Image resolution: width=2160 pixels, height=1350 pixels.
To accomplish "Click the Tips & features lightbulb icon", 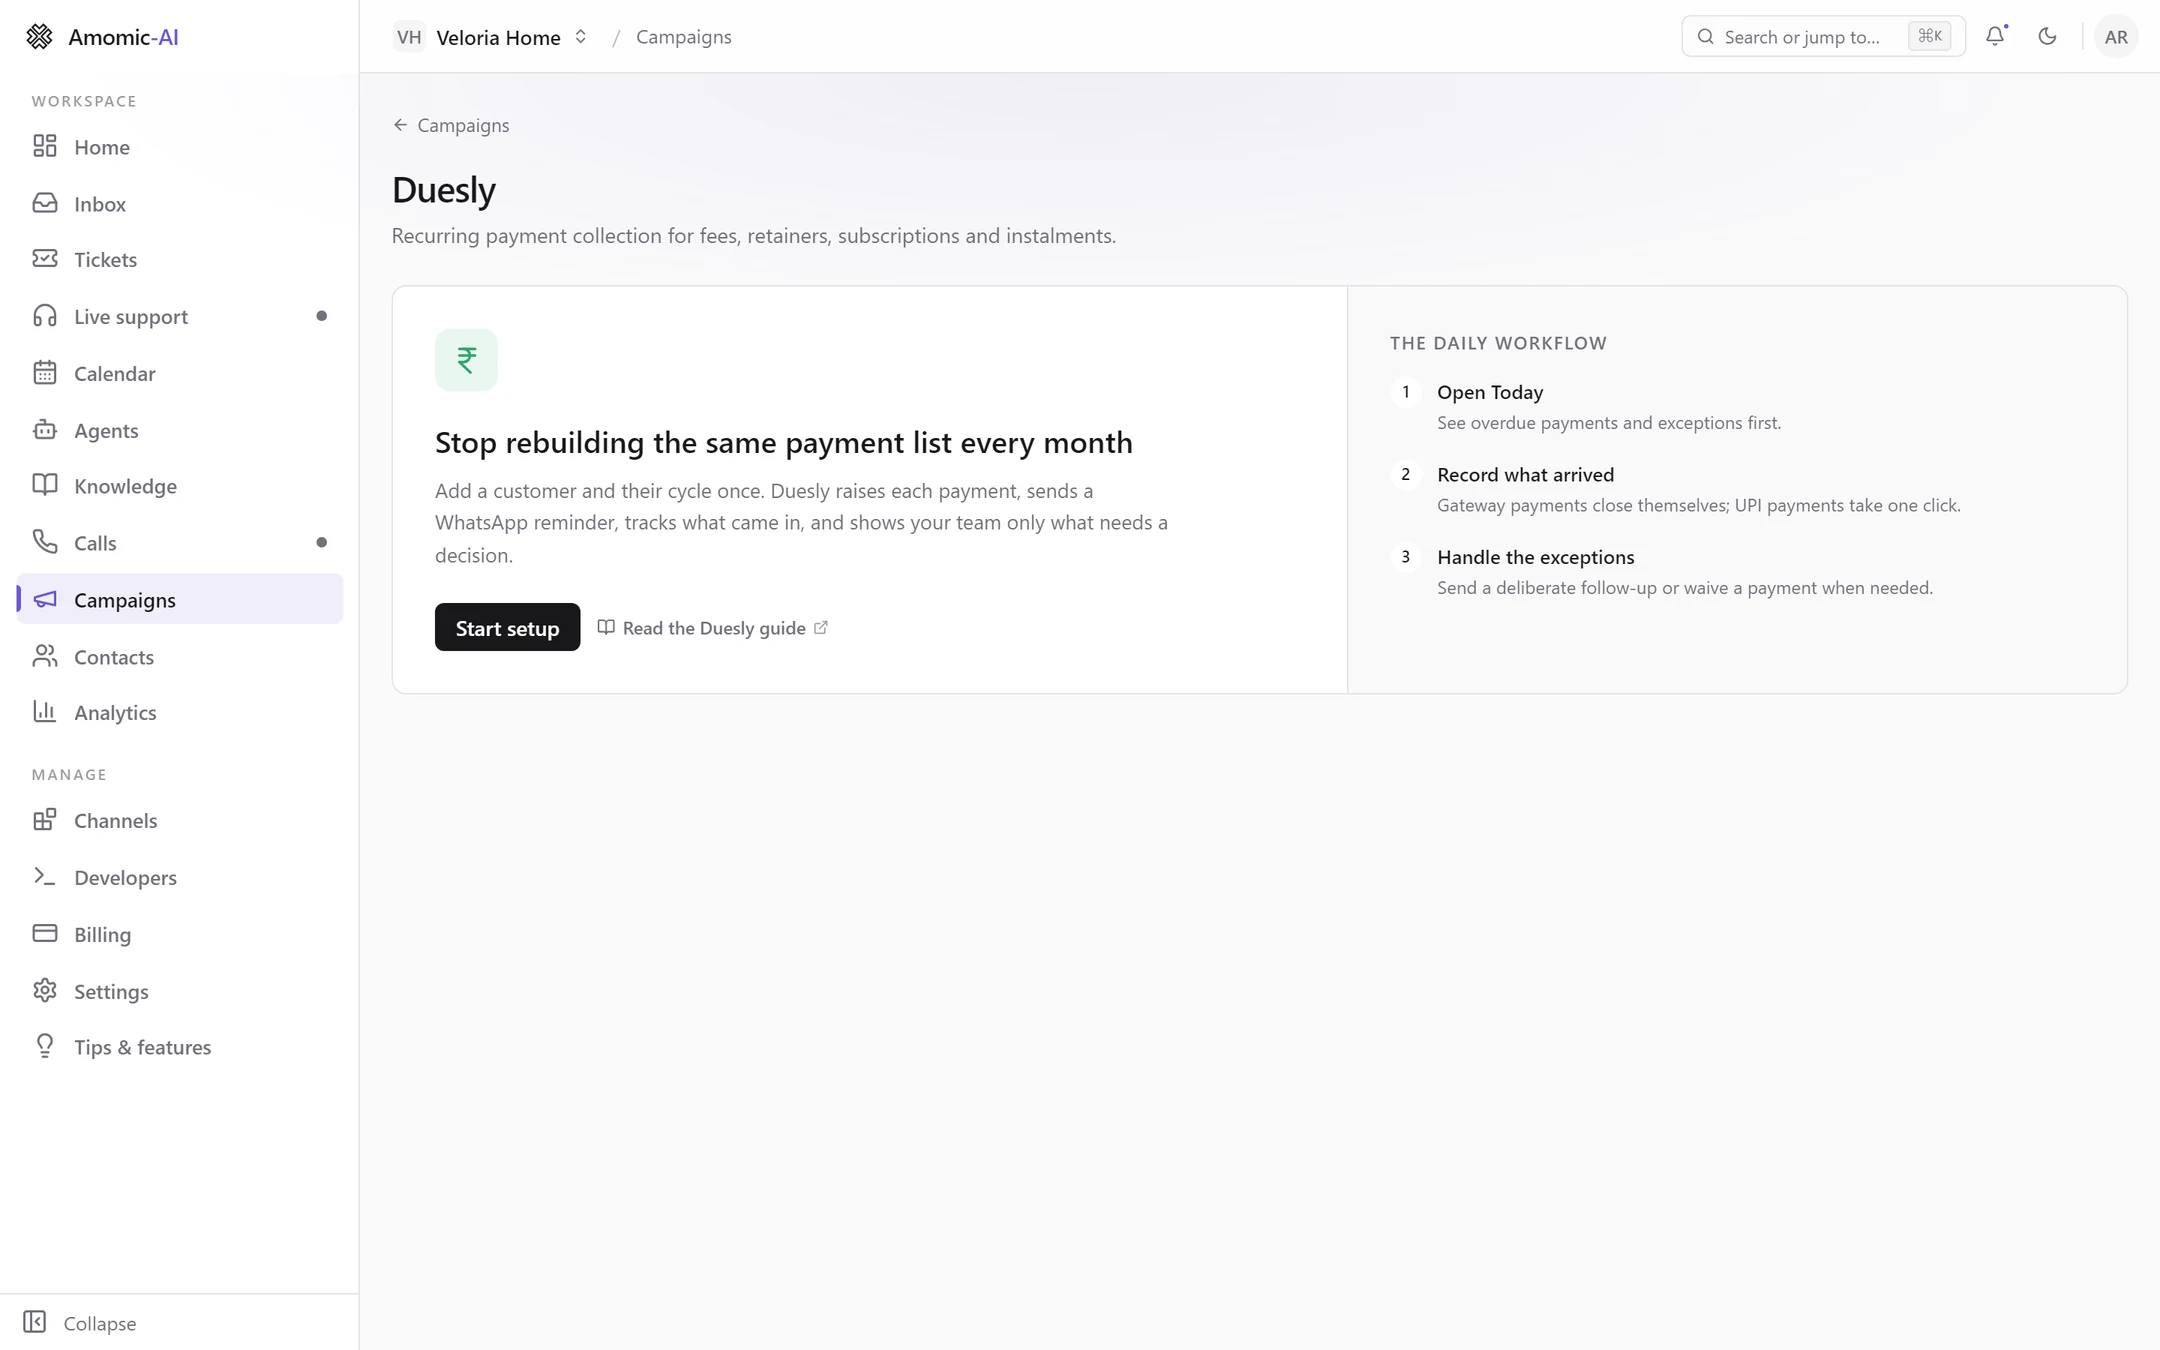I will (45, 1046).
